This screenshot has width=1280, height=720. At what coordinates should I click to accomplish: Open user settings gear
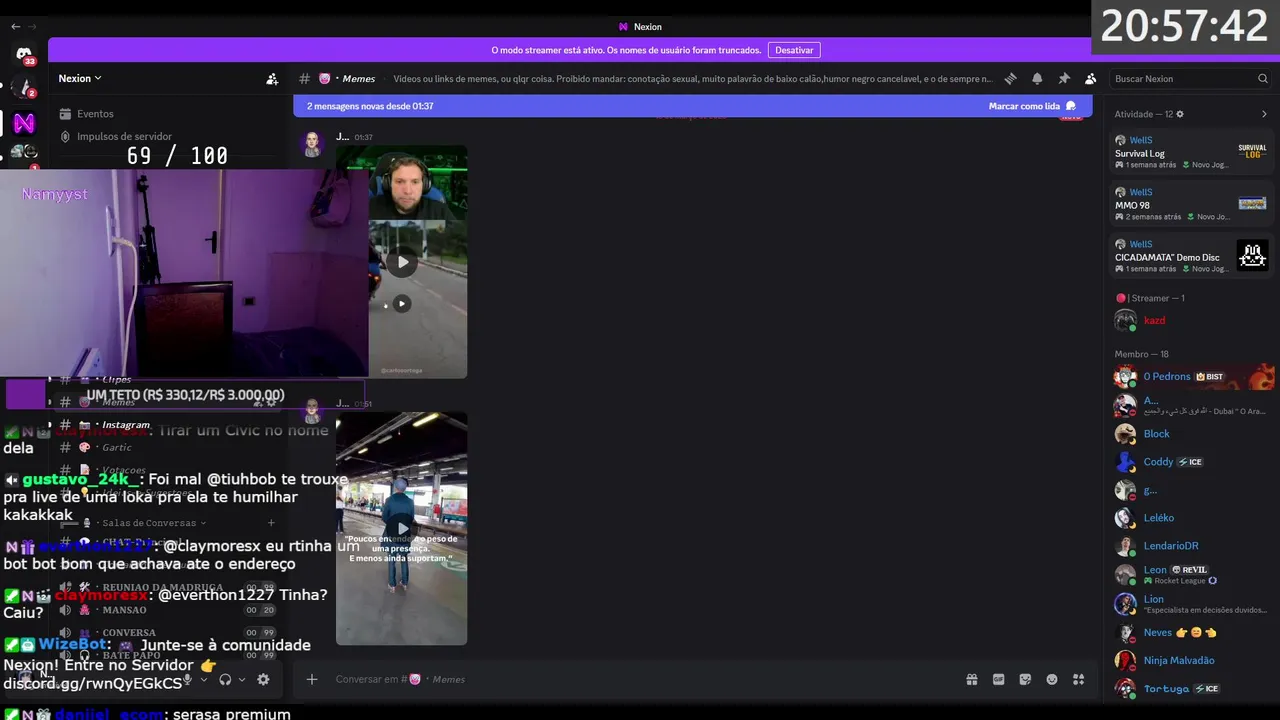tap(263, 680)
